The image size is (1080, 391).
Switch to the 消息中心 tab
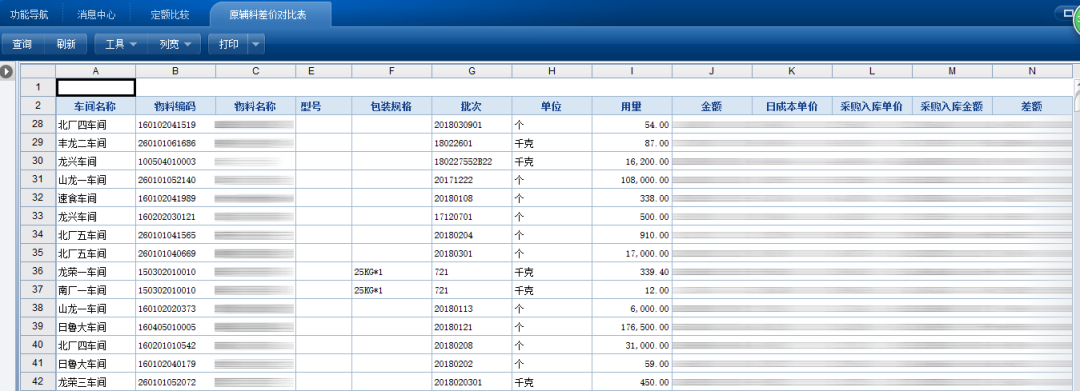[x=96, y=14]
